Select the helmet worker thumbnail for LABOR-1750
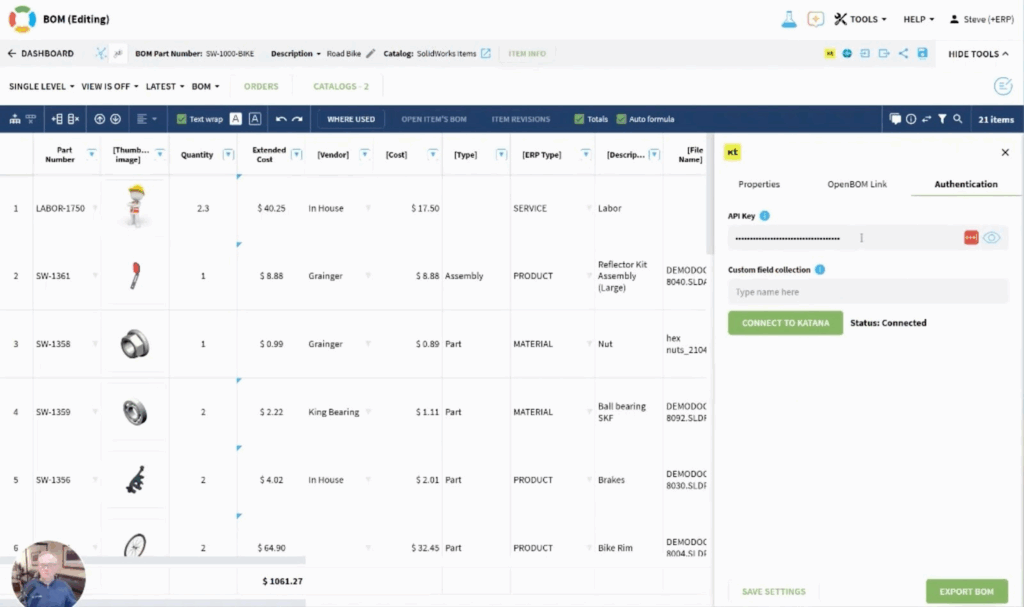Screen dimensions: 1024x607 pos(134,207)
